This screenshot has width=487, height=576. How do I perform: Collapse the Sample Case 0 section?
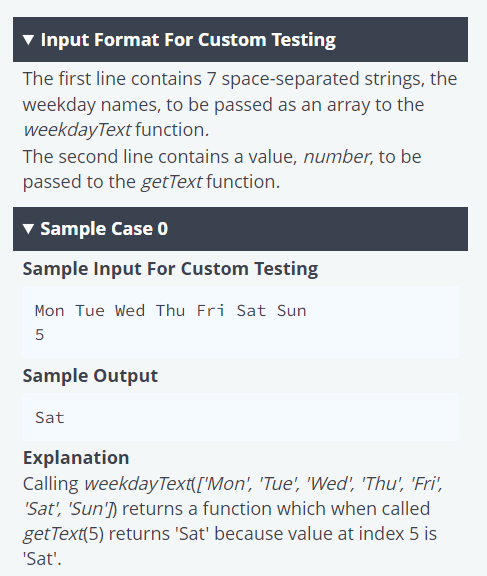pos(240,229)
